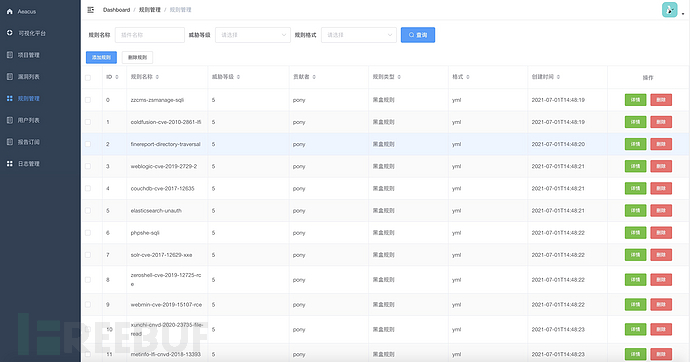The height and width of the screenshot is (362, 690).
Task: Delete the phpshe-sqli rule
Action: pyautogui.click(x=661, y=233)
